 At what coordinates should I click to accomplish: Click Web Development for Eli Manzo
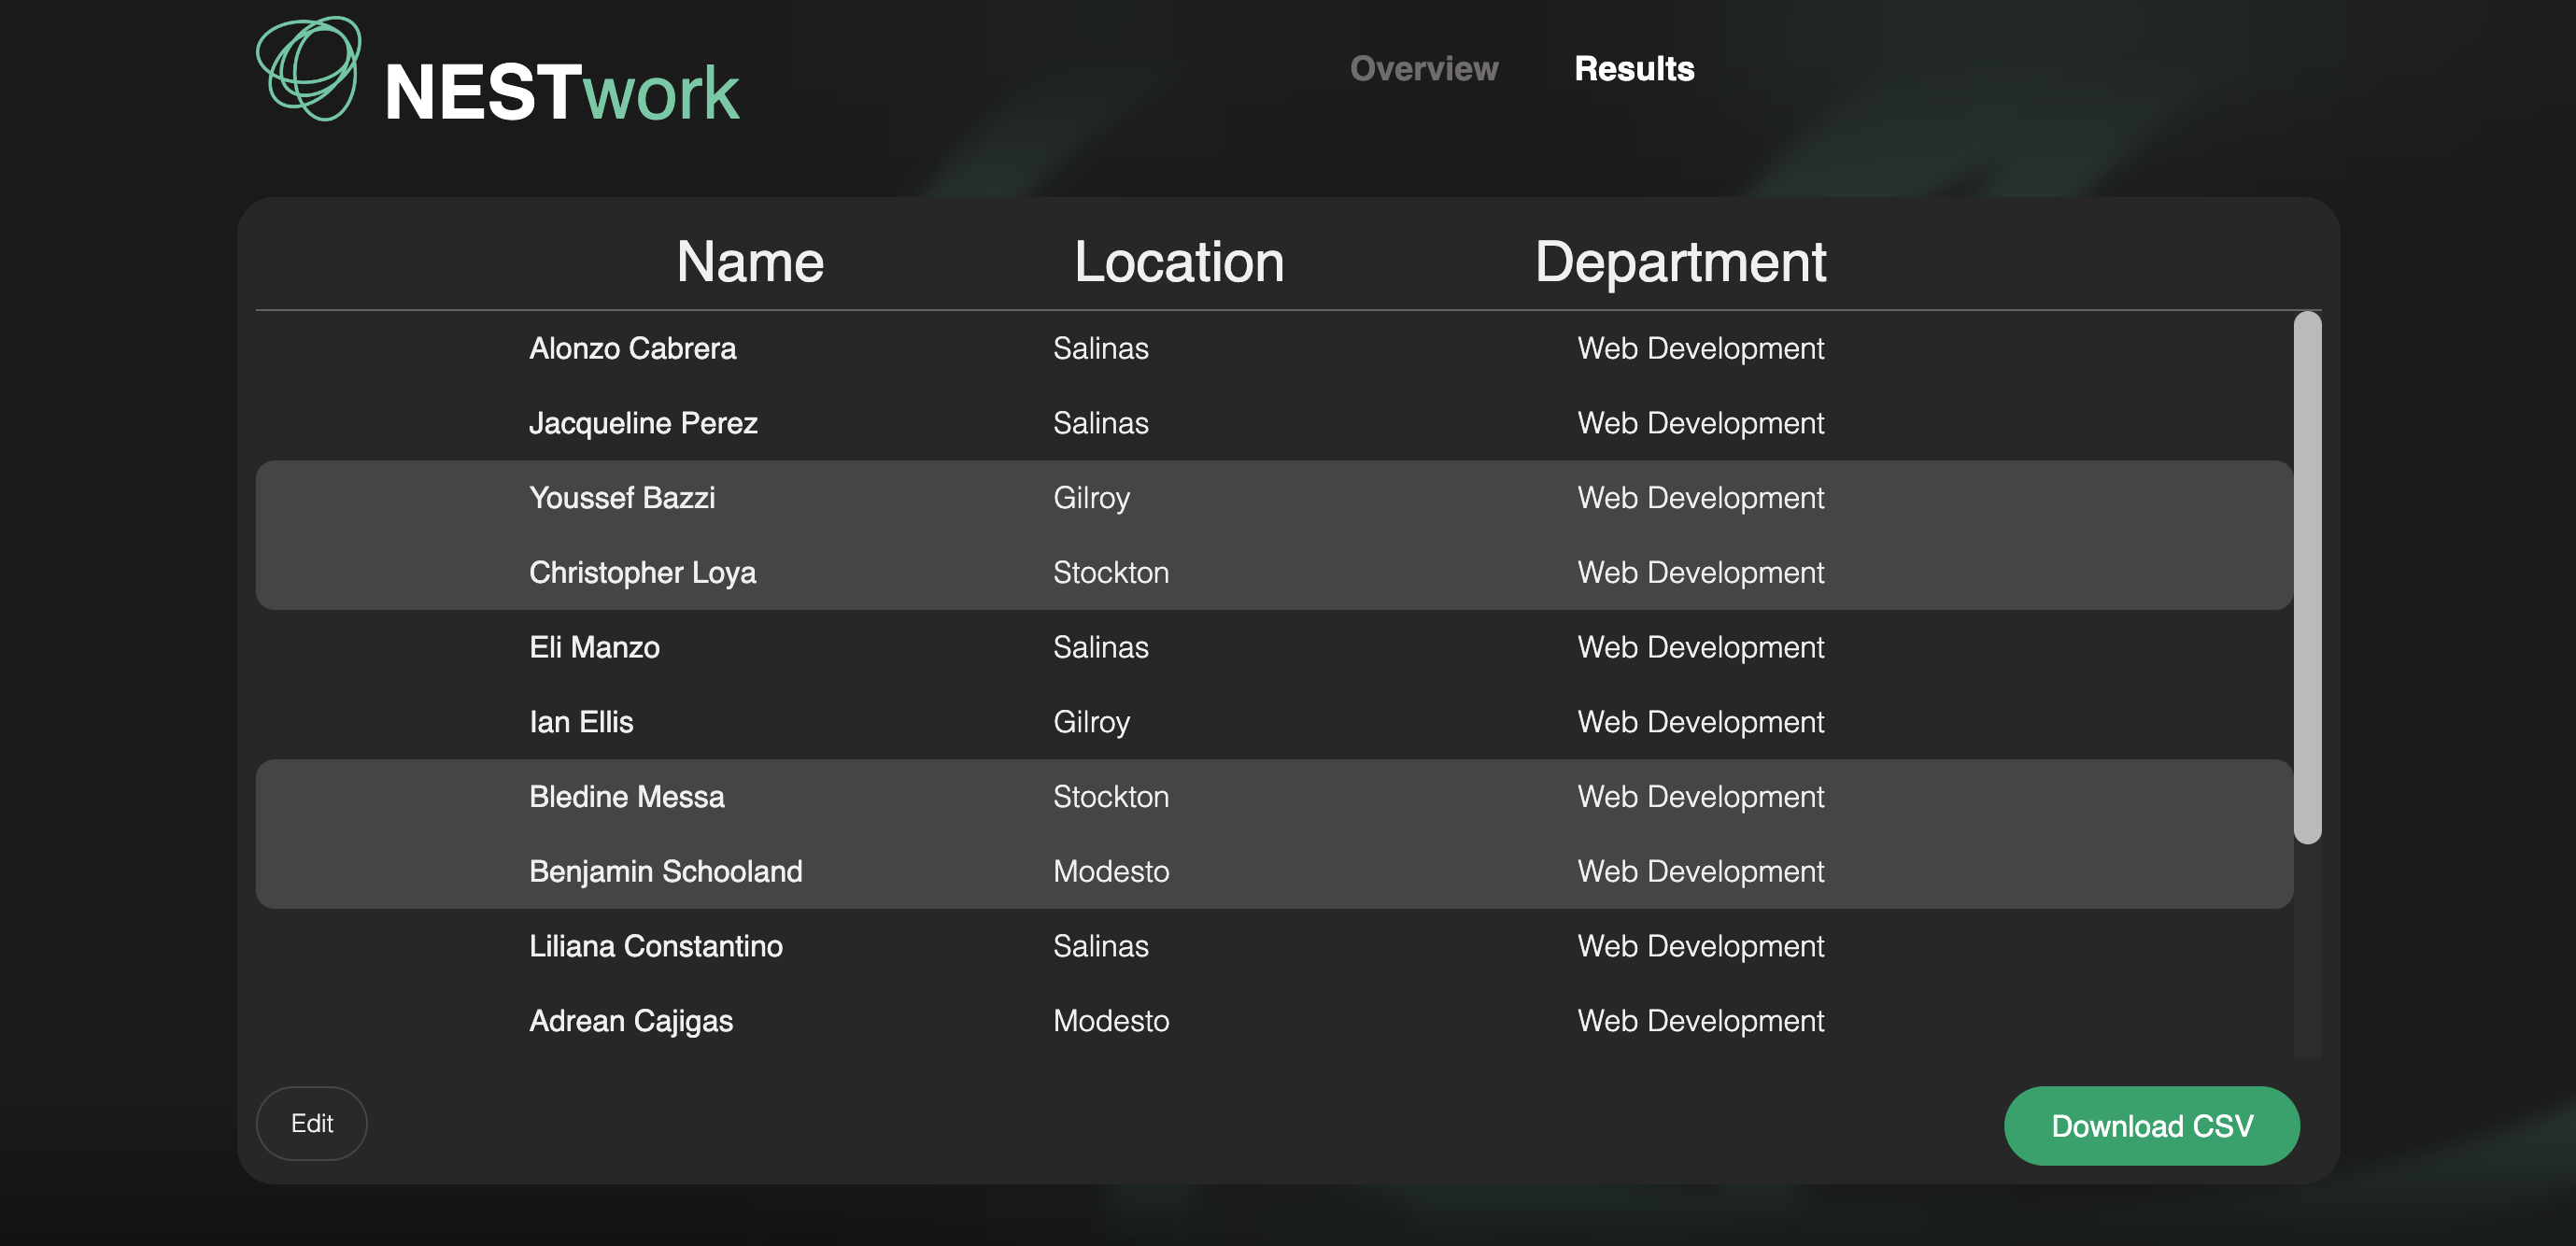[x=1700, y=647]
